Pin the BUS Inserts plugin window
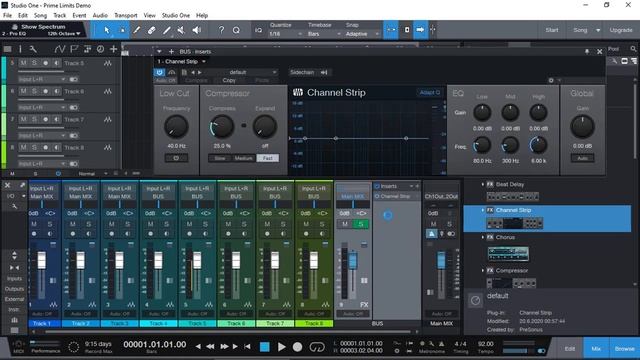This screenshot has height=360, width=640. point(587,51)
